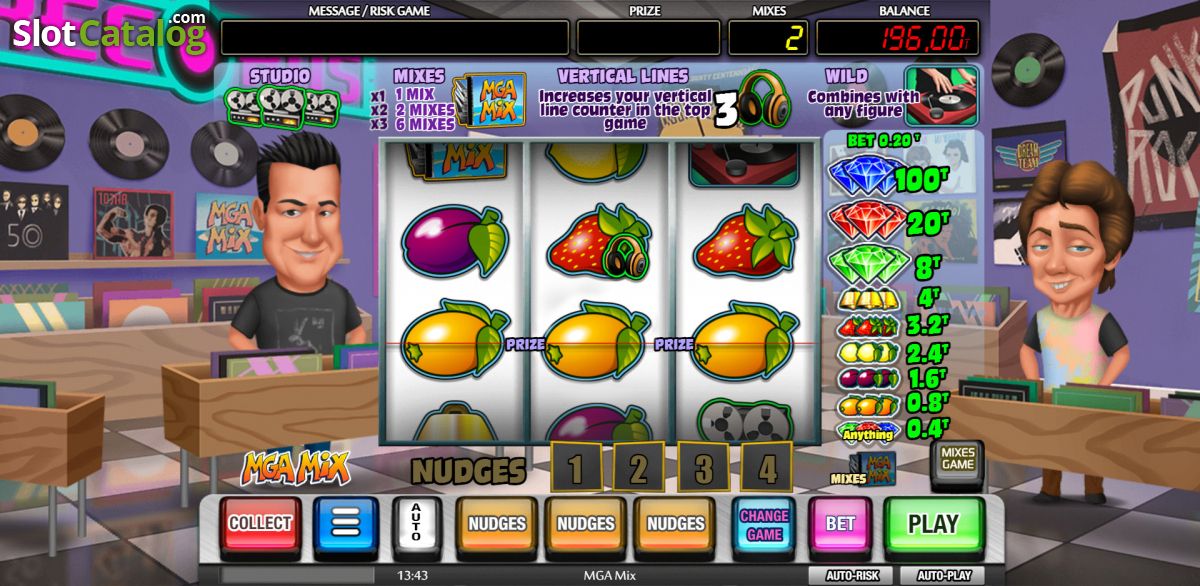Click the blue diamonds 100 prize icon
1200x586 pixels.
coord(866,177)
